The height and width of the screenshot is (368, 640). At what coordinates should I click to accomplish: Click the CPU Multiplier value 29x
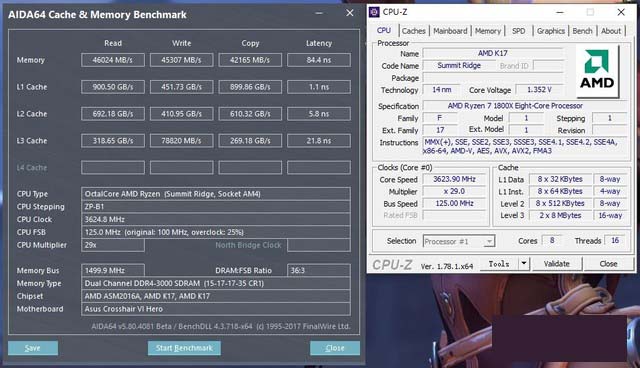tap(113, 245)
